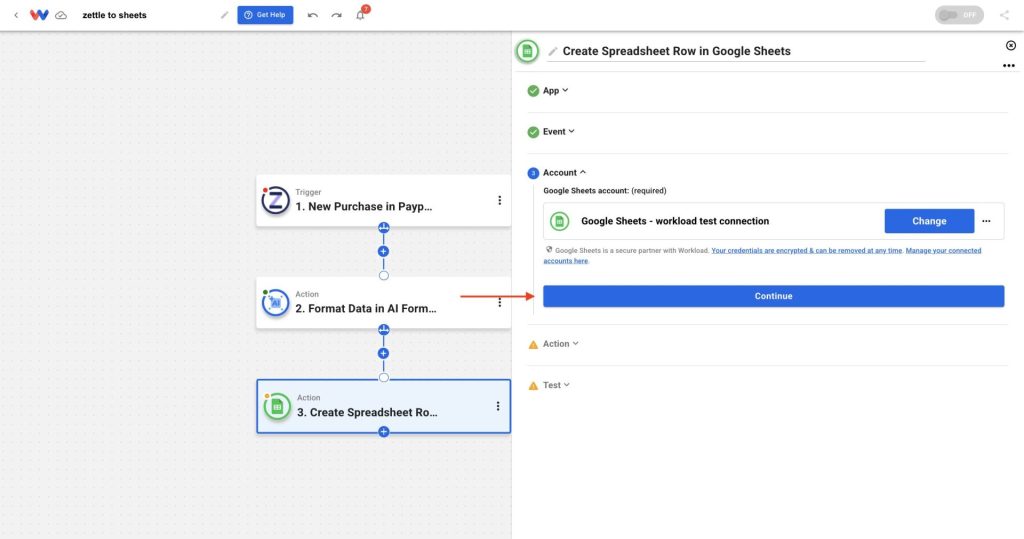Click green check beside App section
This screenshot has height=539, width=1024.
pyautogui.click(x=533, y=91)
